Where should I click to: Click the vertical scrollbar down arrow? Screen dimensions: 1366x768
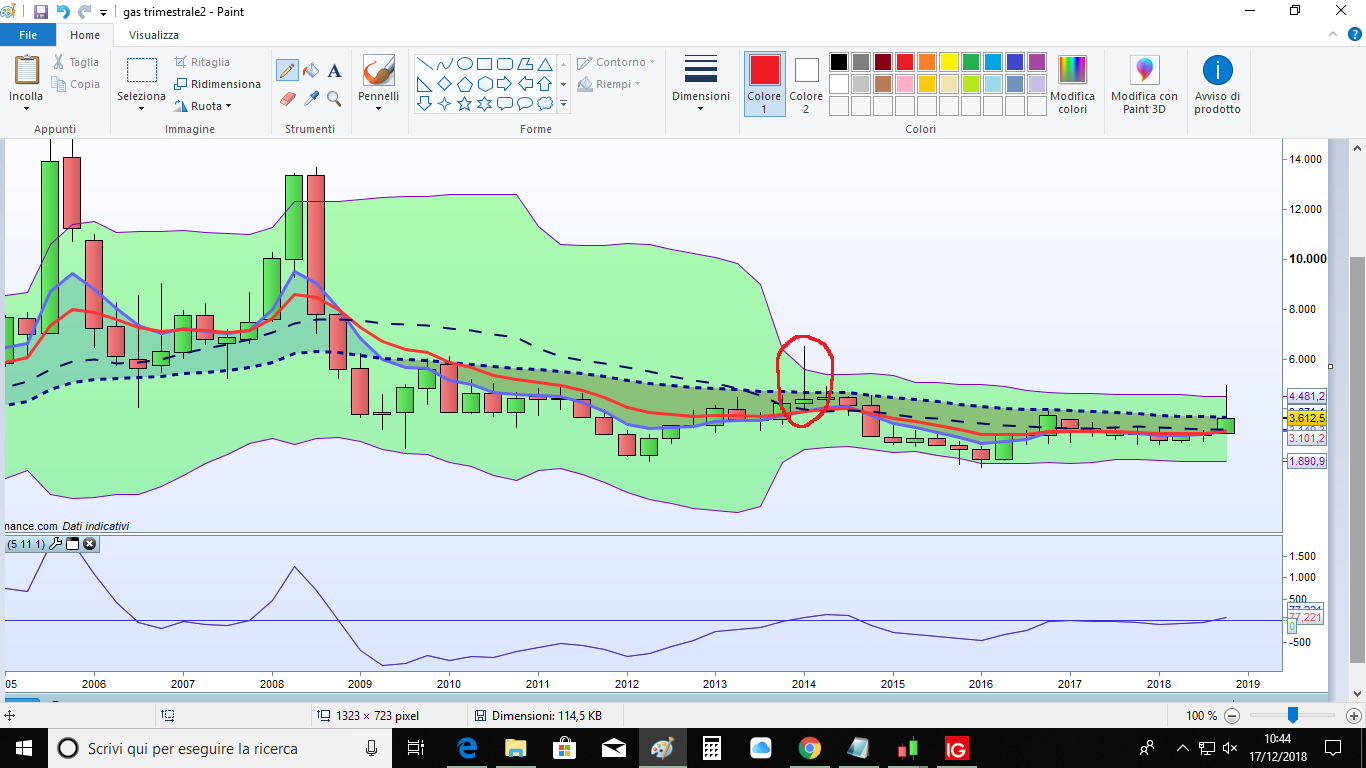pyautogui.click(x=1357, y=694)
